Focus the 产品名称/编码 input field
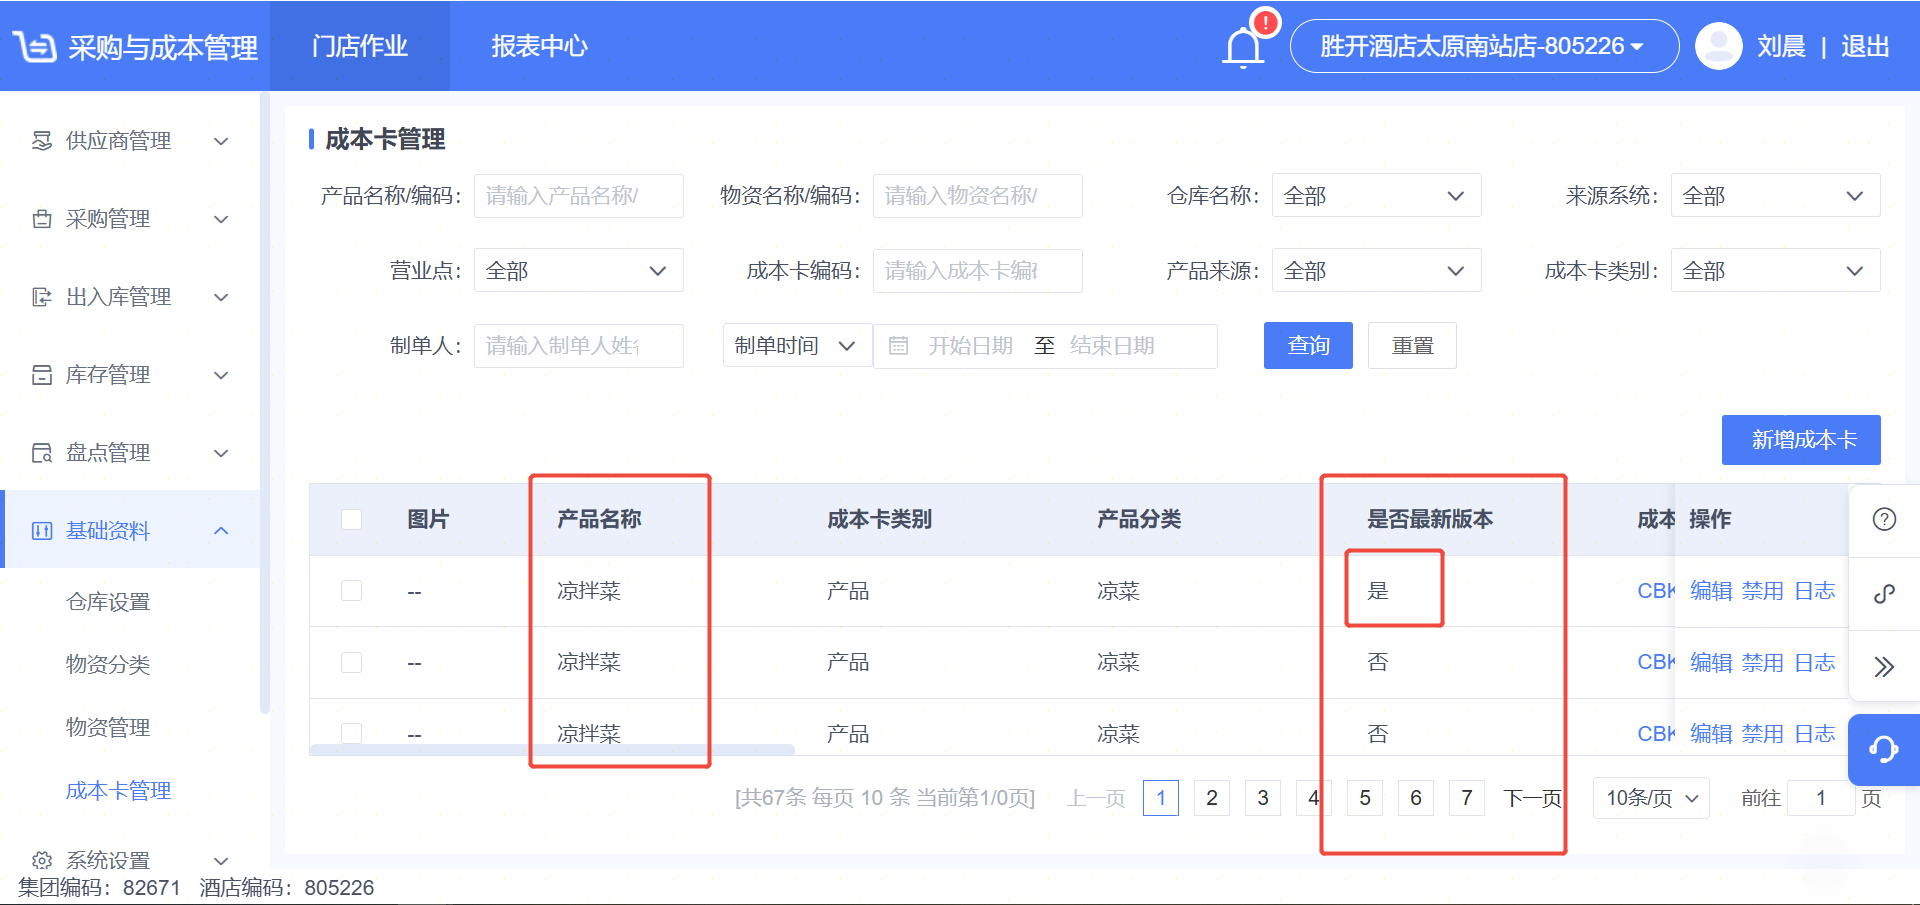The height and width of the screenshot is (905, 1920). click(578, 196)
